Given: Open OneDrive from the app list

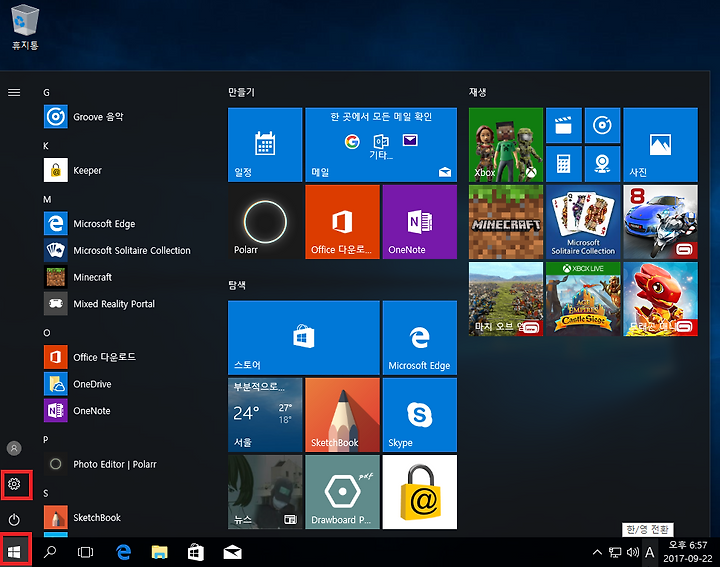Looking at the screenshot, I should 124,384.
